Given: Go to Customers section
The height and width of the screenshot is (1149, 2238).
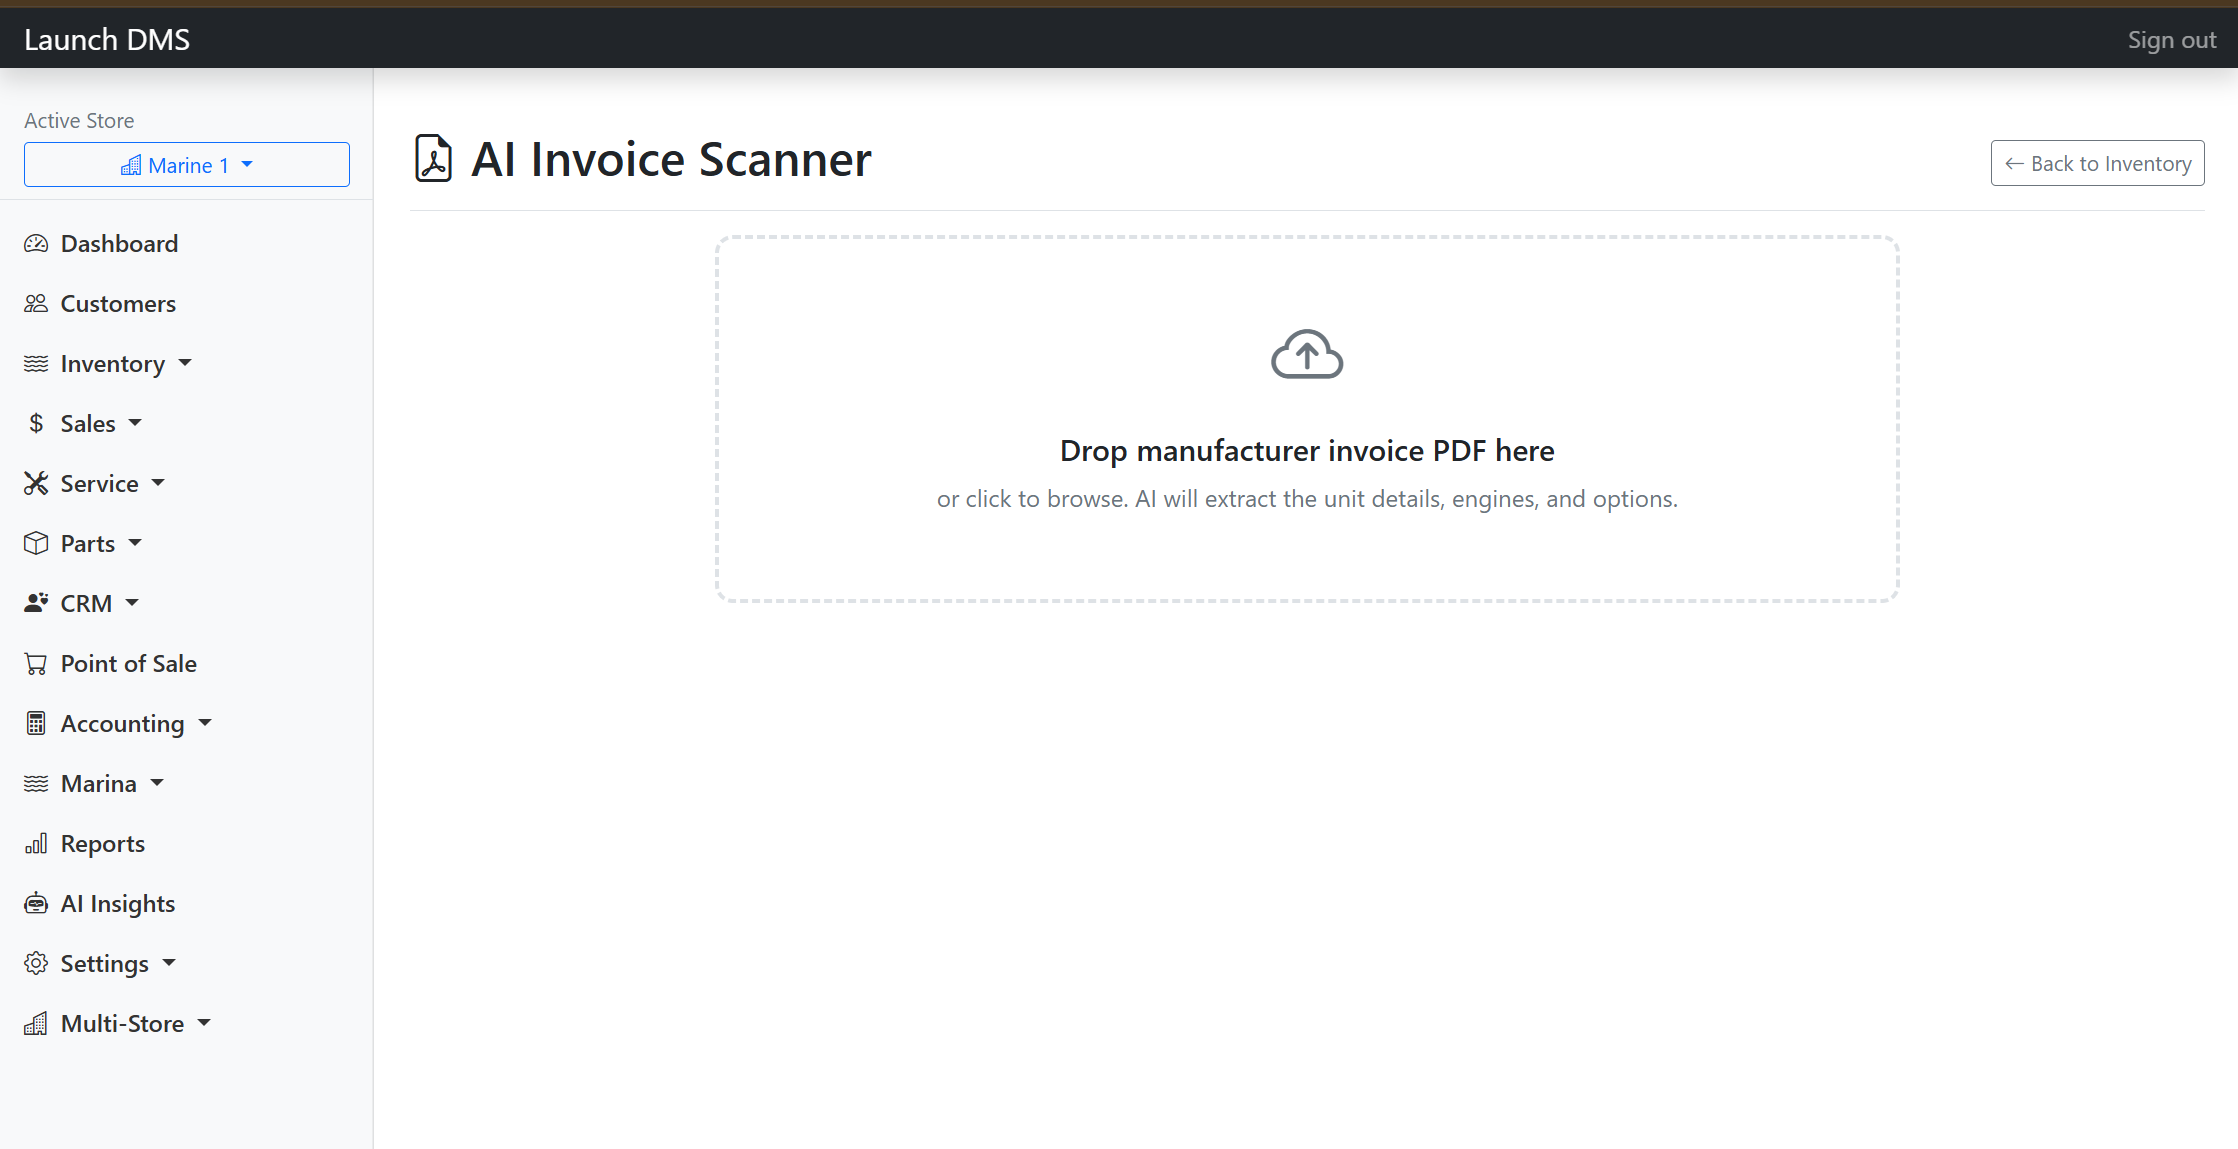Looking at the screenshot, I should [118, 304].
